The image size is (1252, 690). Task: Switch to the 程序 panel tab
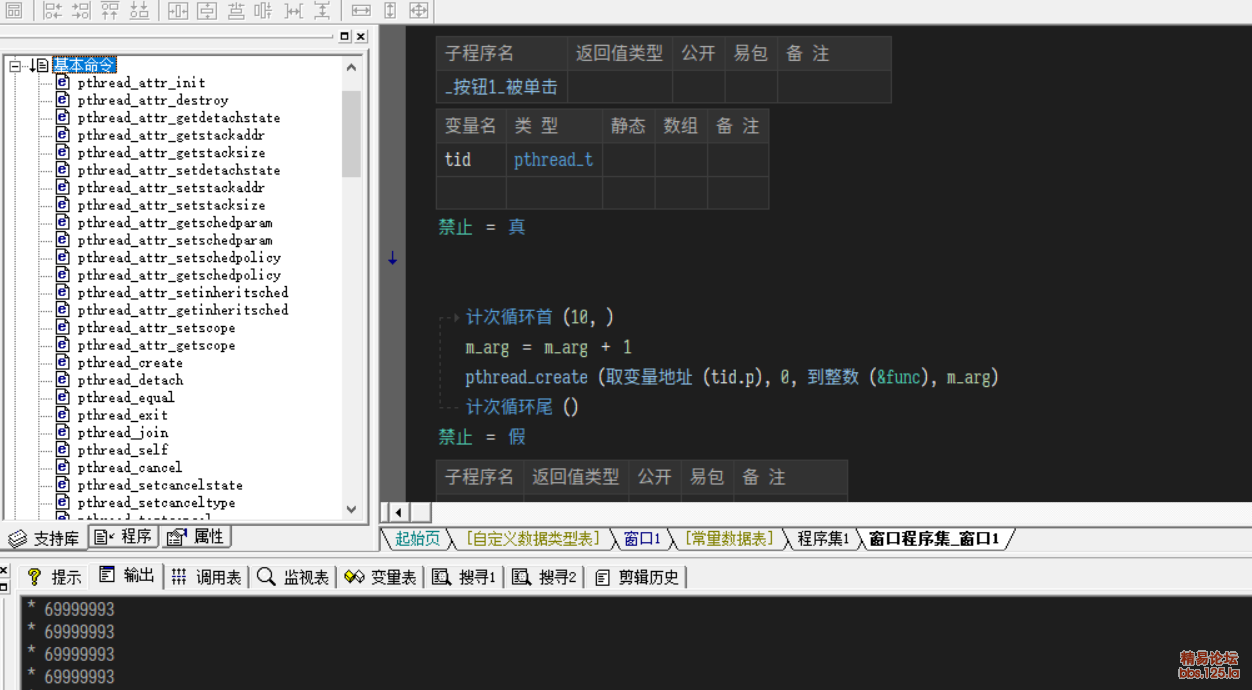pyautogui.click(x=125, y=537)
